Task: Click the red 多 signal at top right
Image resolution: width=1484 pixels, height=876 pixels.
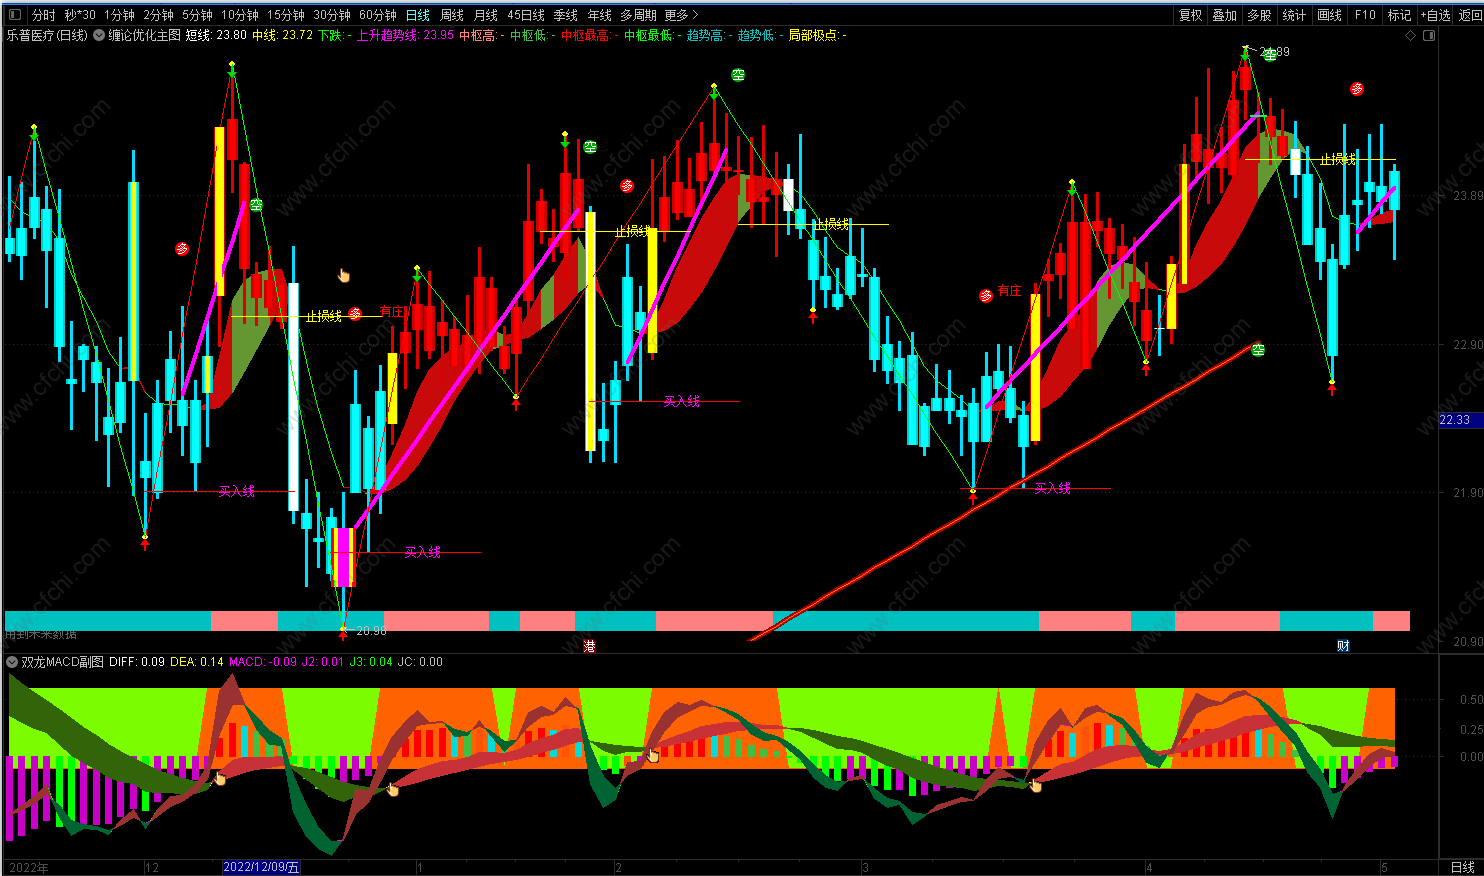Action: pos(1357,89)
